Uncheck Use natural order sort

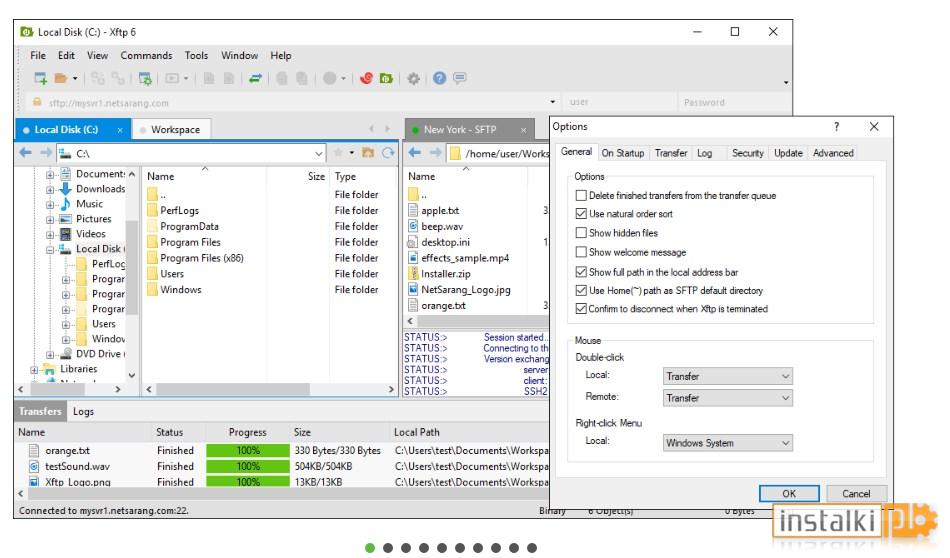pyautogui.click(x=581, y=213)
